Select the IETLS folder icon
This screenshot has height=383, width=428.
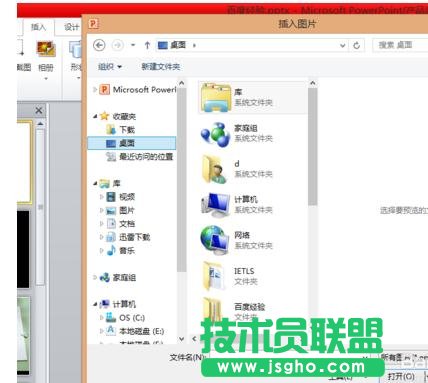tap(213, 276)
